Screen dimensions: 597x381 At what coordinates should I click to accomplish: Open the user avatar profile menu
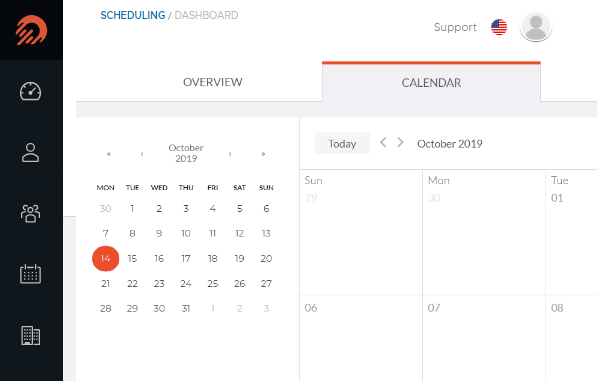[x=536, y=27]
